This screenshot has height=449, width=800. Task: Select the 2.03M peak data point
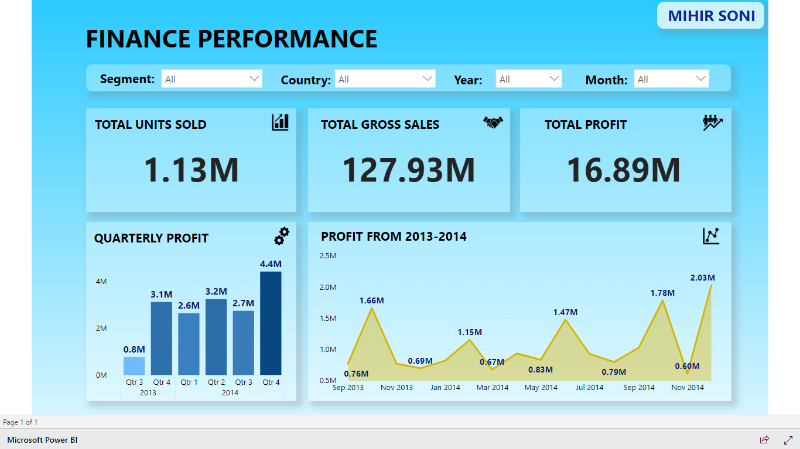711,285
